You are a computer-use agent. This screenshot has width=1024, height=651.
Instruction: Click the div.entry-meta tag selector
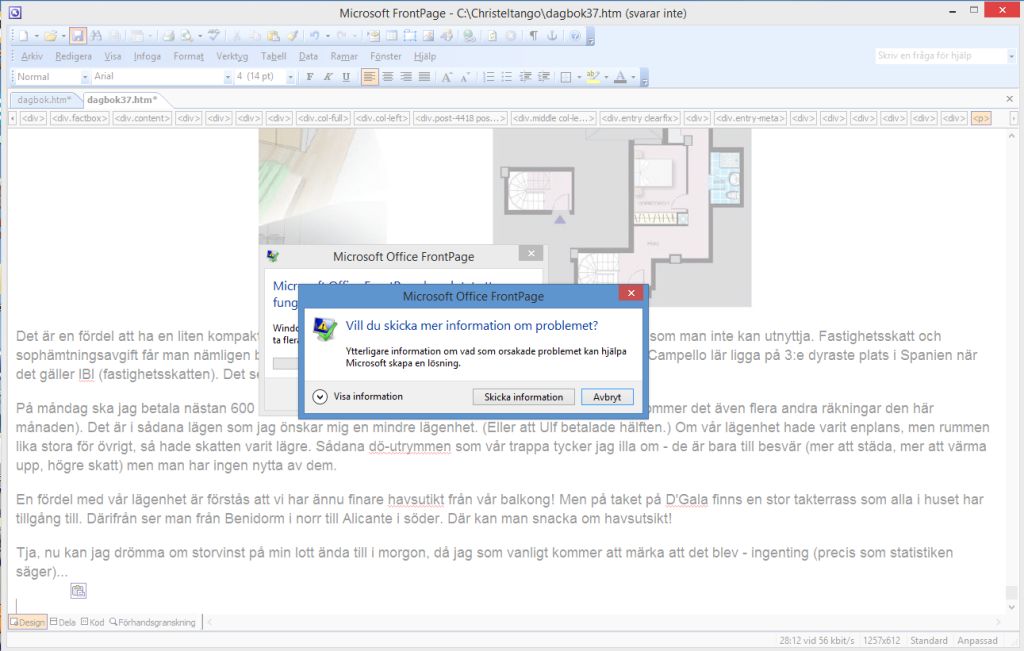tap(750, 118)
